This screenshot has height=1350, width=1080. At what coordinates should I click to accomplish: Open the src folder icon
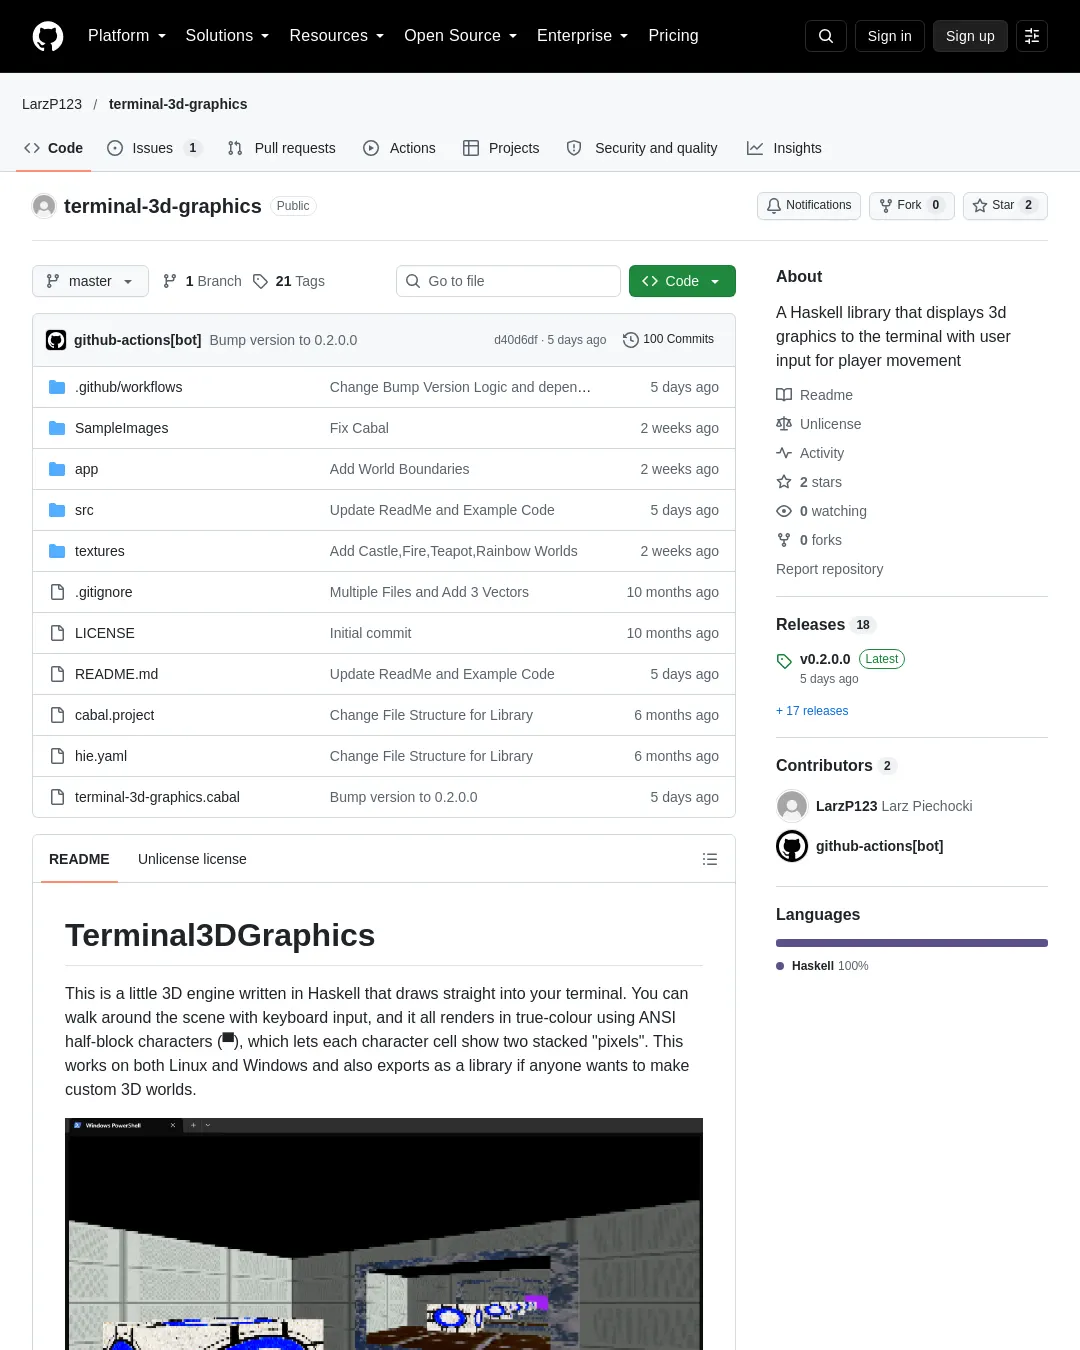[57, 510]
